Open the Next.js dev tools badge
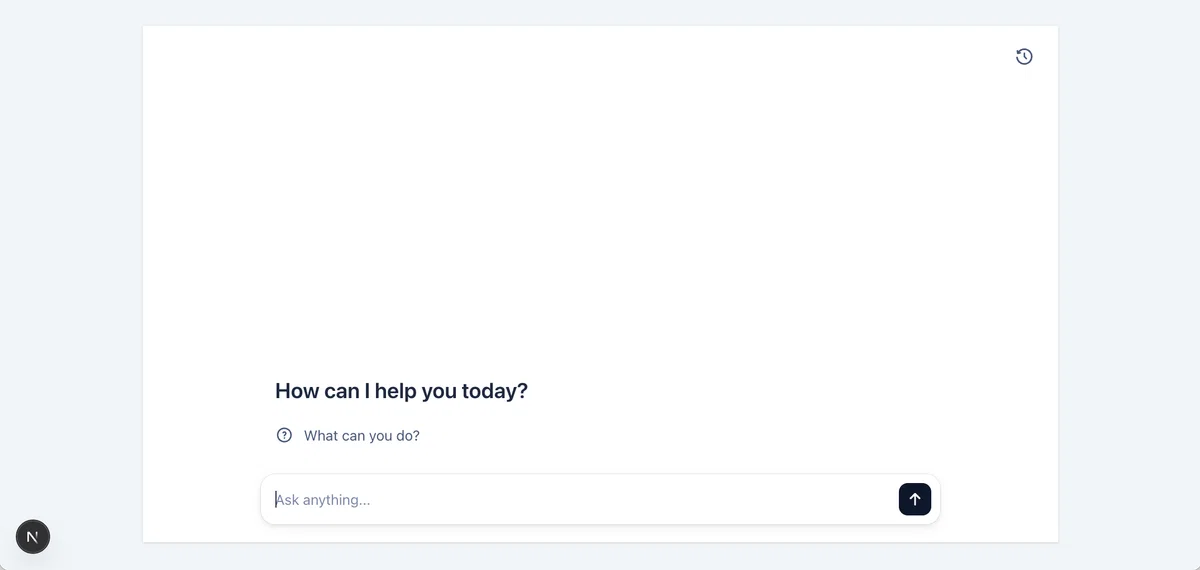 [x=33, y=537]
